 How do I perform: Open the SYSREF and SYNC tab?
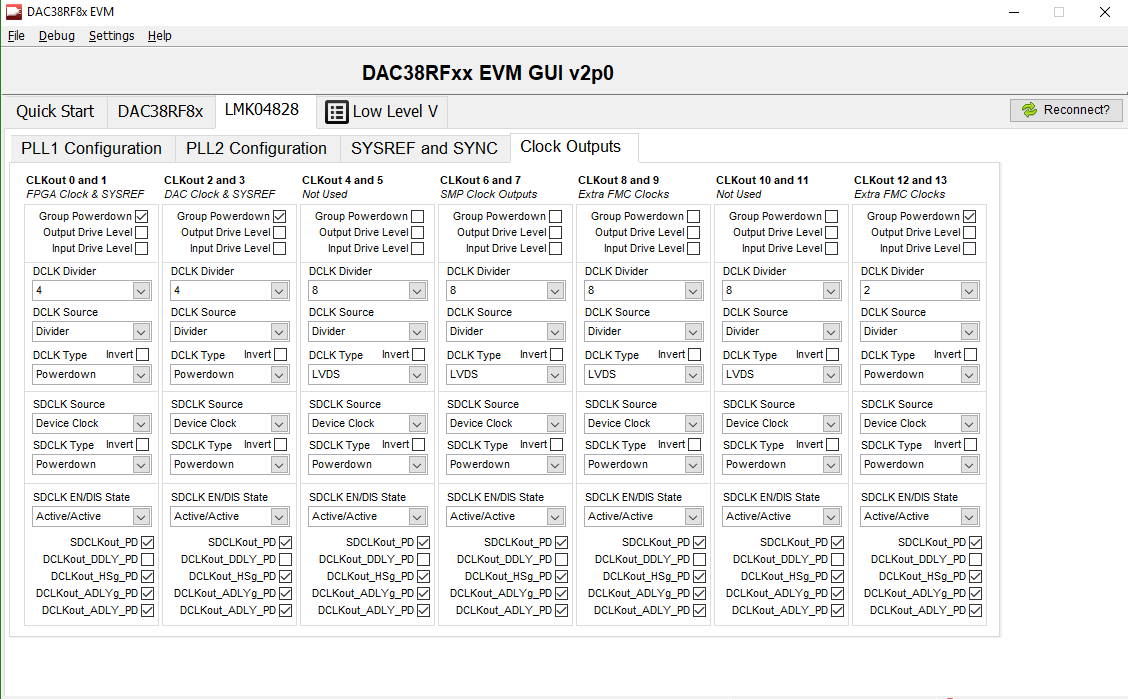coord(424,148)
